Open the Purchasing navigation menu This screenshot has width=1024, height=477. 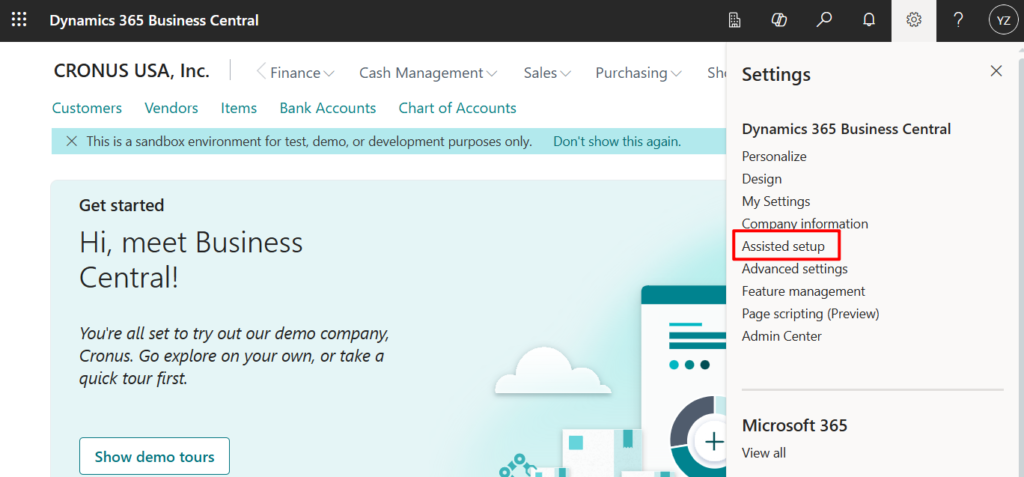[x=638, y=73]
